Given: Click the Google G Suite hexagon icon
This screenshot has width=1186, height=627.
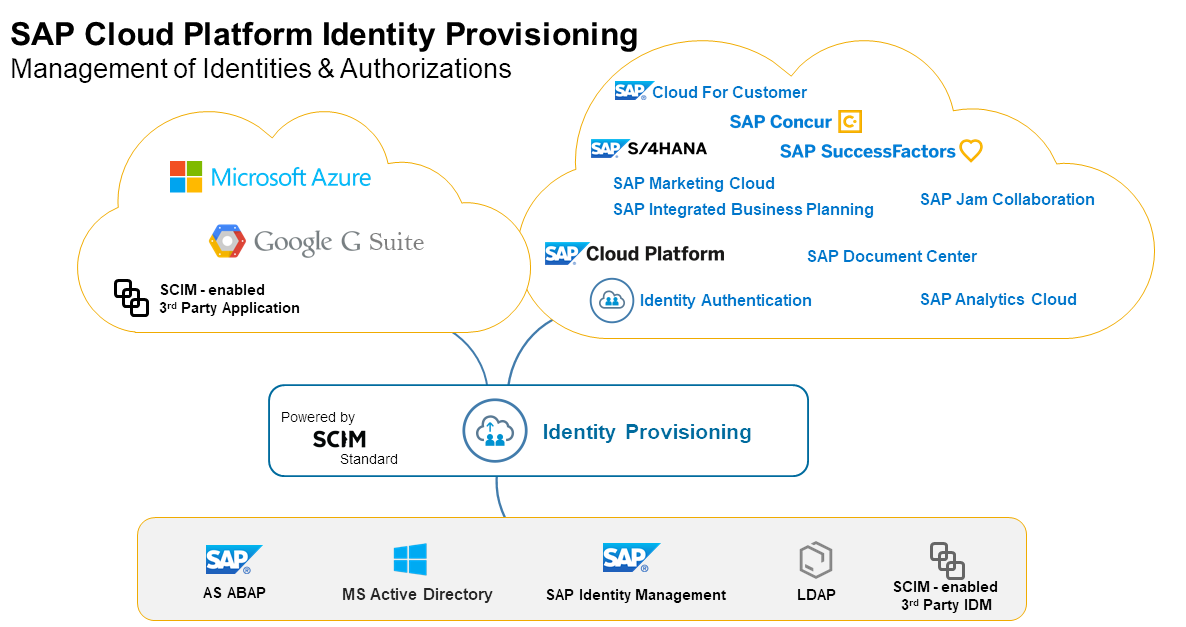Looking at the screenshot, I should coord(227,241).
